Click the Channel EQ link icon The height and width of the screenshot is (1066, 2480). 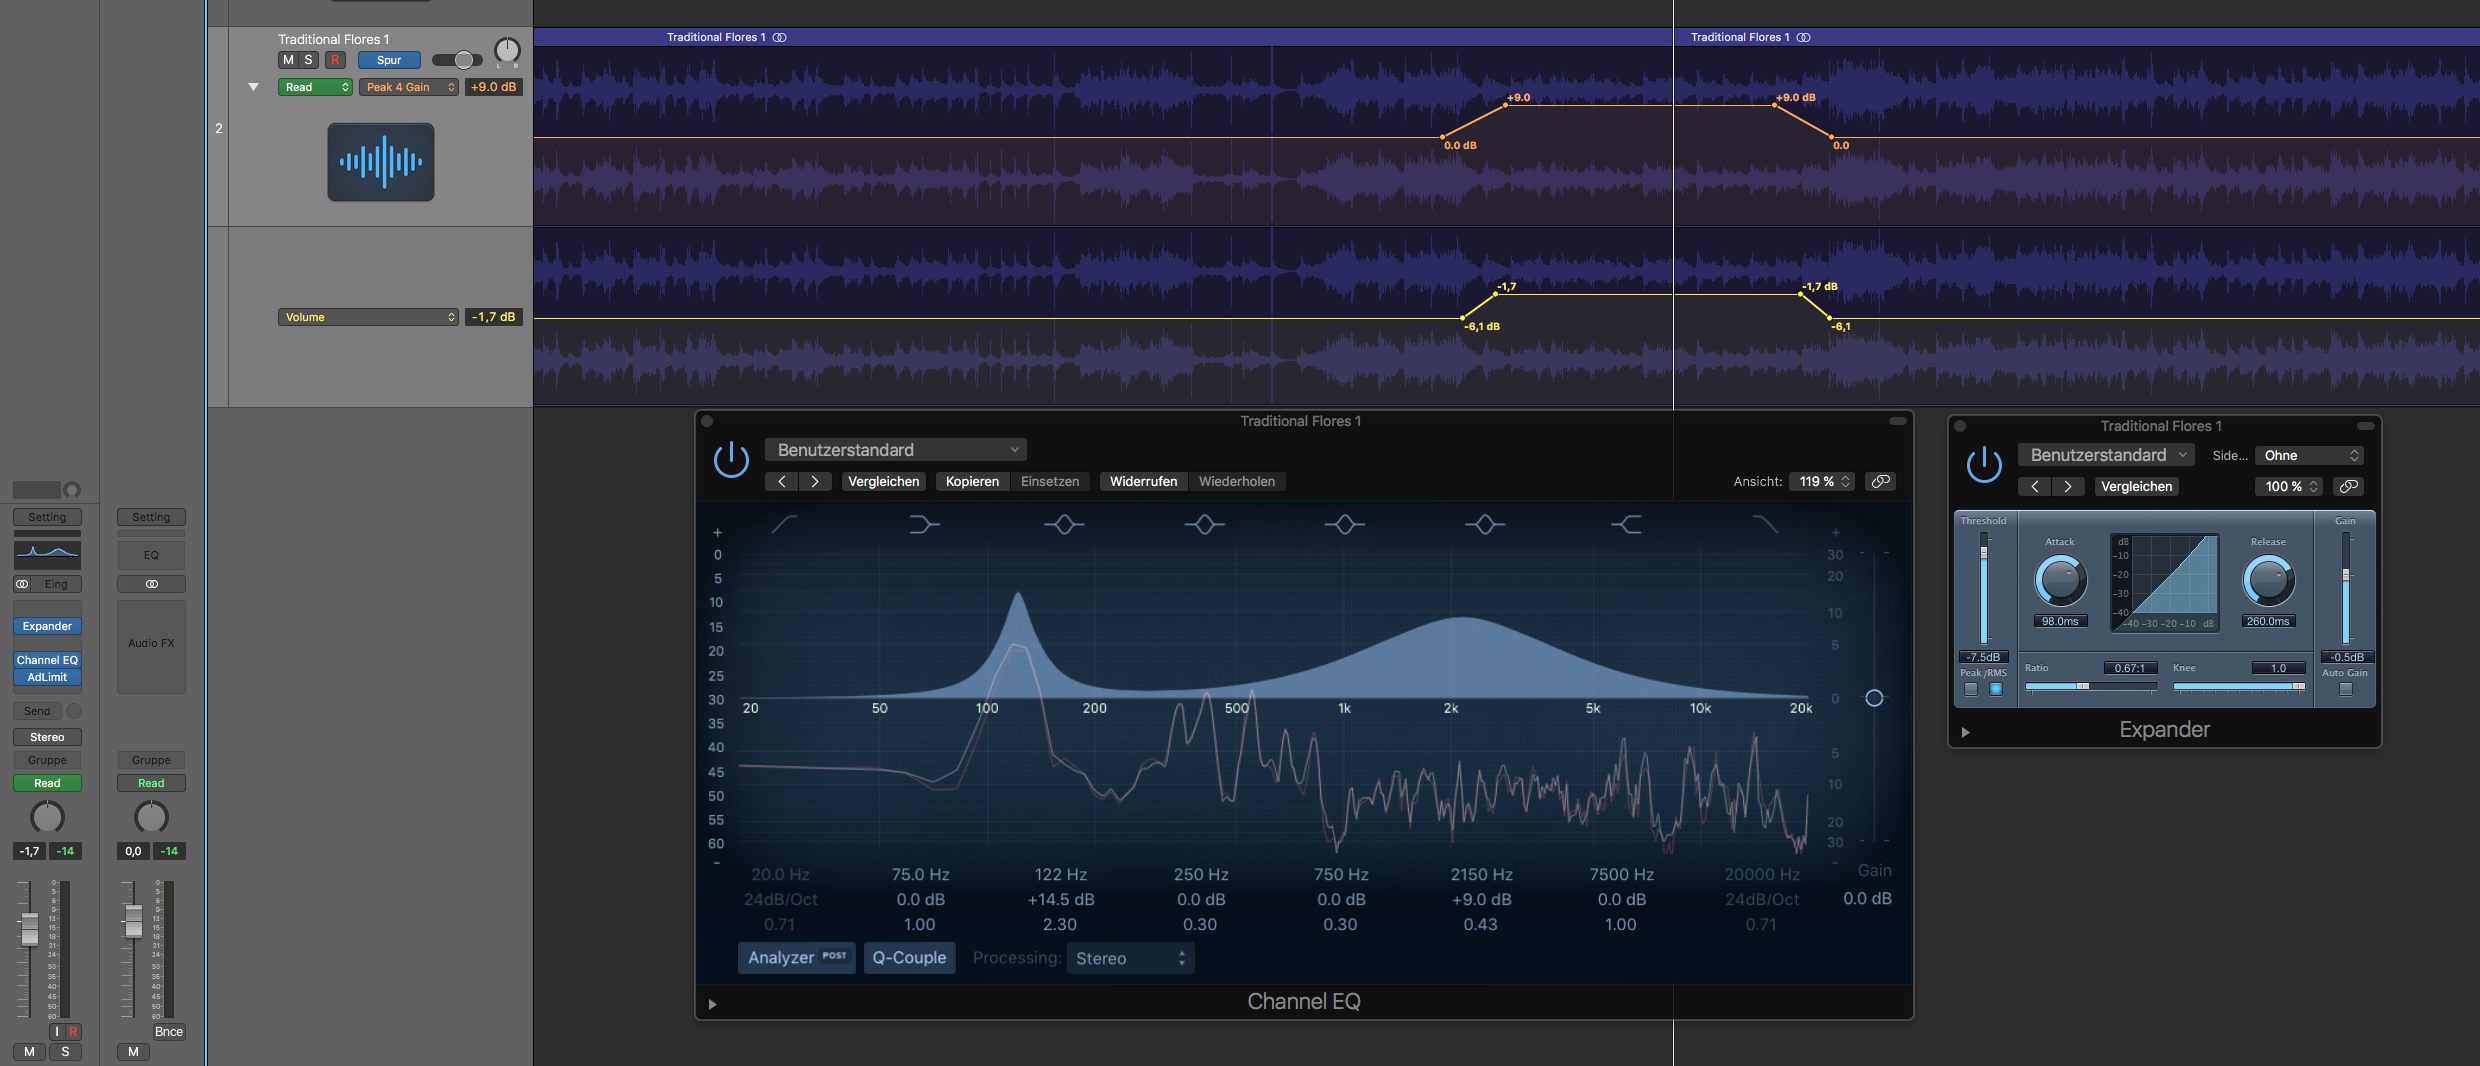coord(1881,482)
